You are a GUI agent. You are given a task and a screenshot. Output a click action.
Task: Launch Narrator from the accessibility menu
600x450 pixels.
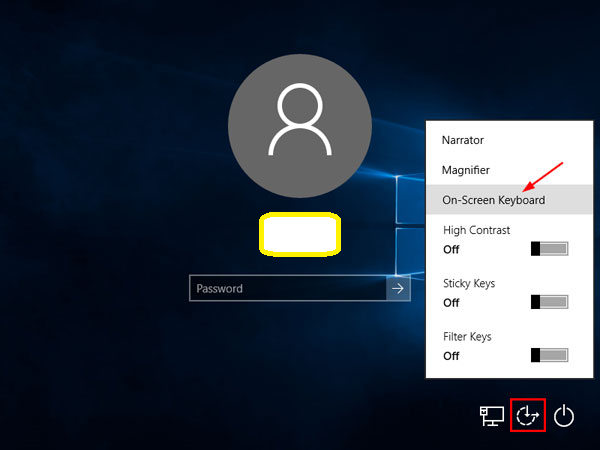click(509, 140)
